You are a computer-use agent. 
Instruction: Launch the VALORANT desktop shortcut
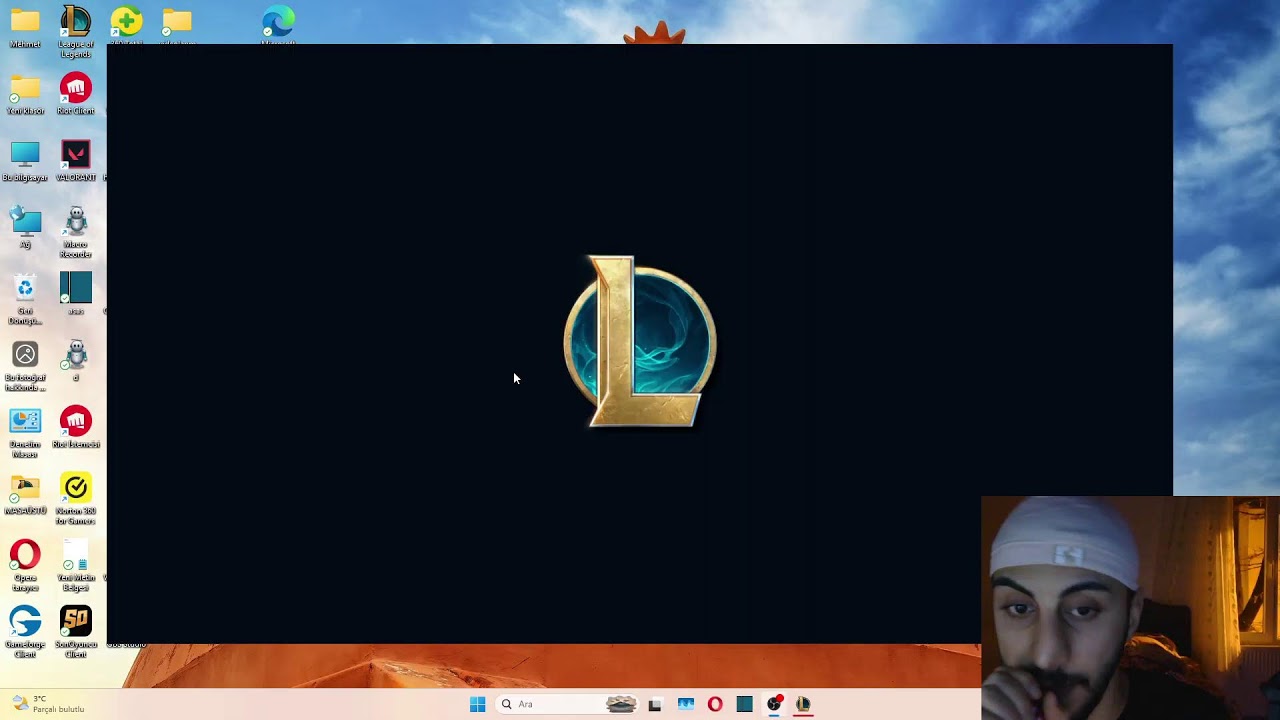[76, 161]
